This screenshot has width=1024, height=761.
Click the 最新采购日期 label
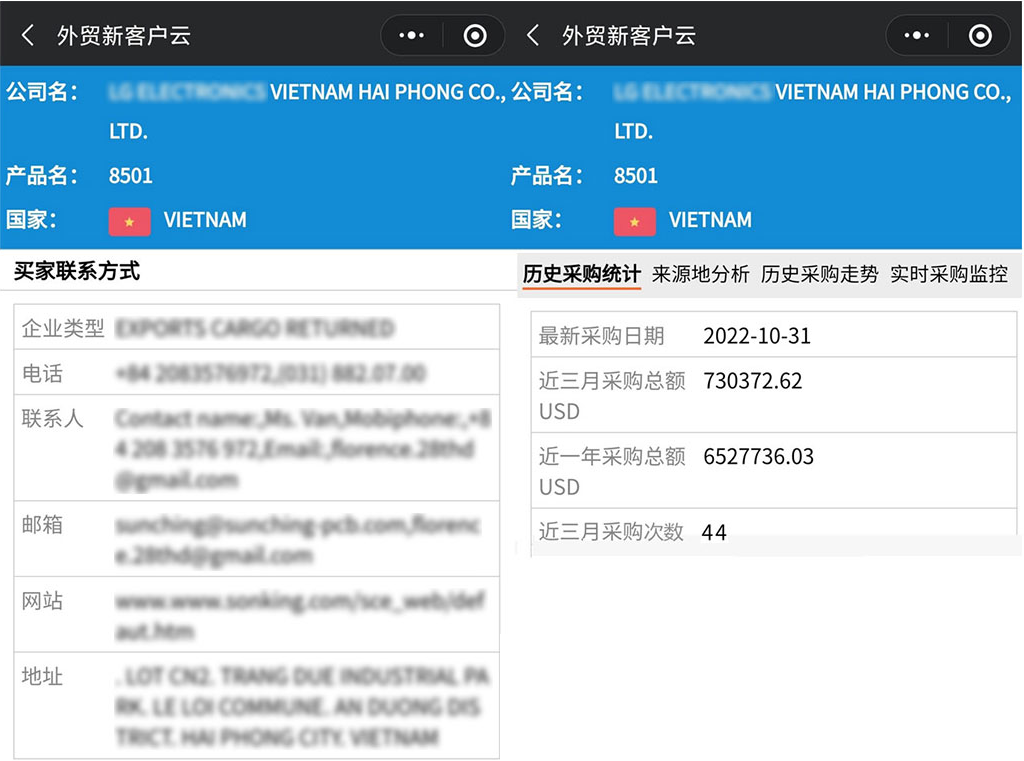tap(601, 336)
